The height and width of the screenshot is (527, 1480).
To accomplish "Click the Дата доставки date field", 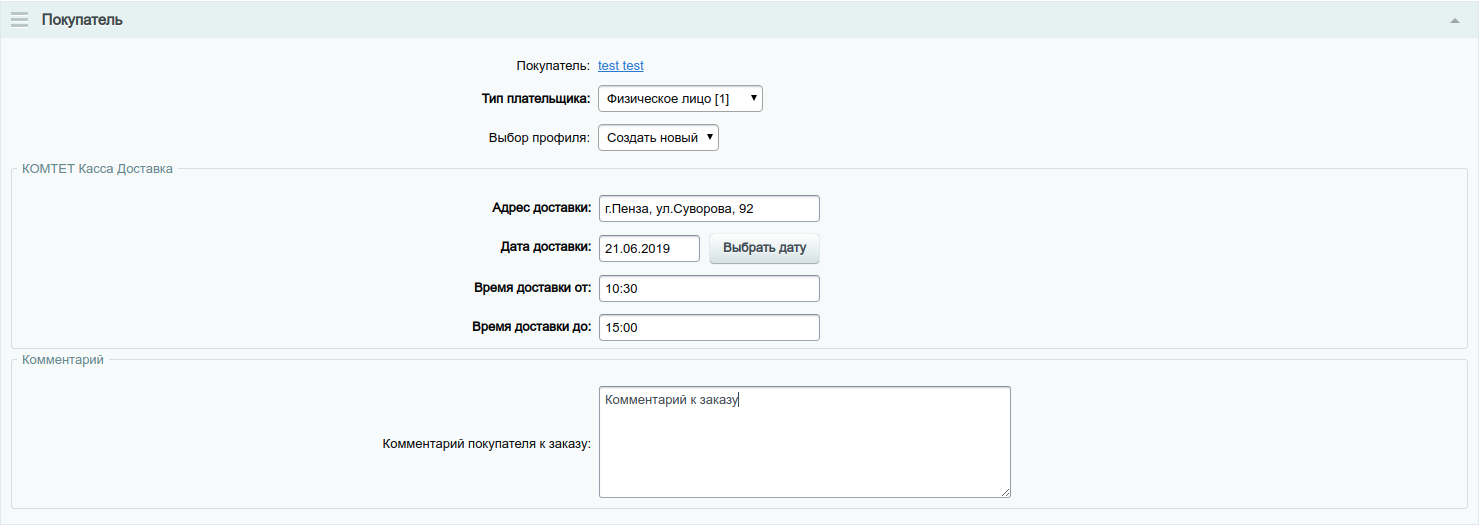I will [x=649, y=248].
